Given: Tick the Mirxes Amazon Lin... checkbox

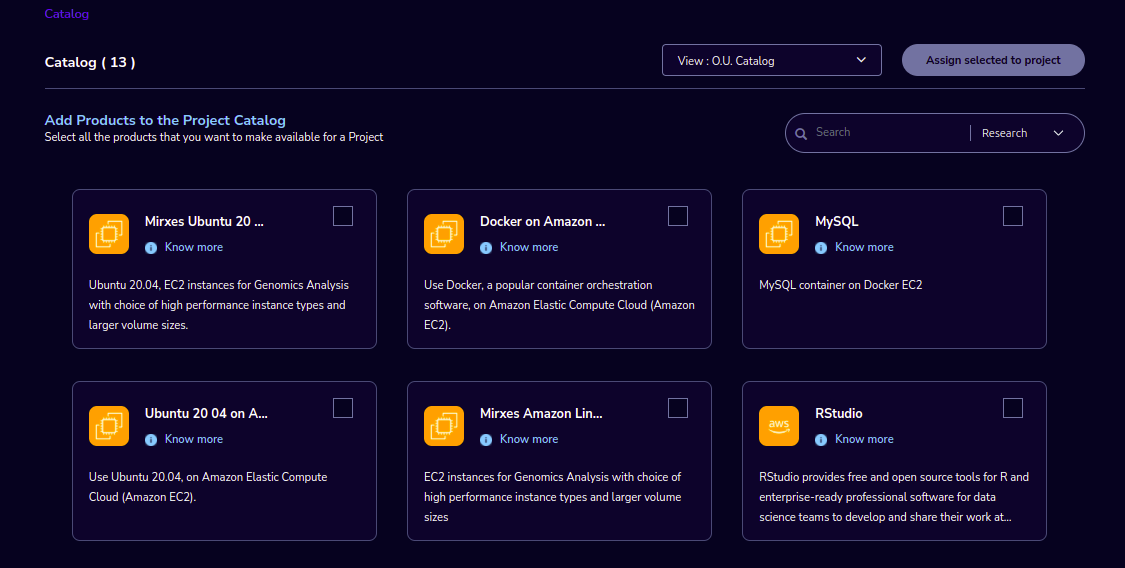Looking at the screenshot, I should pos(678,408).
